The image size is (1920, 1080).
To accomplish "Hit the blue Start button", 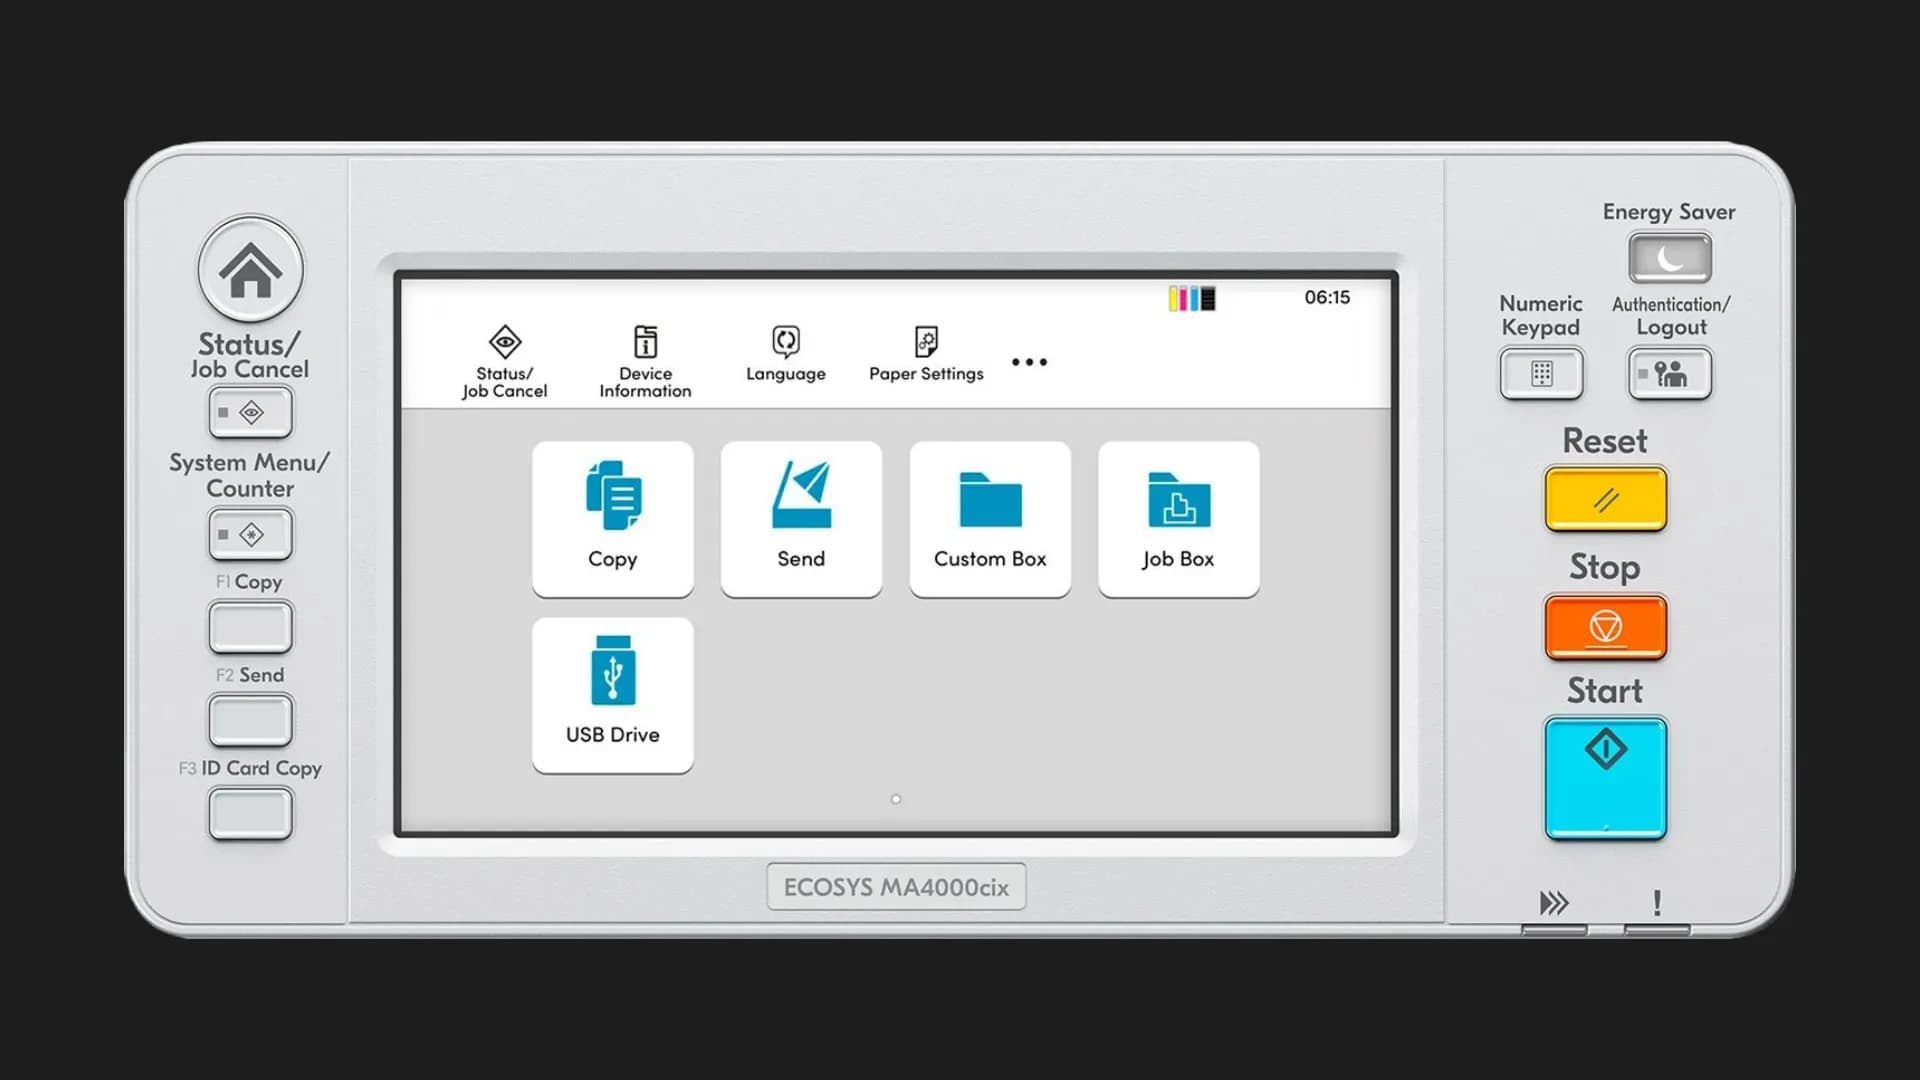I will [1605, 778].
